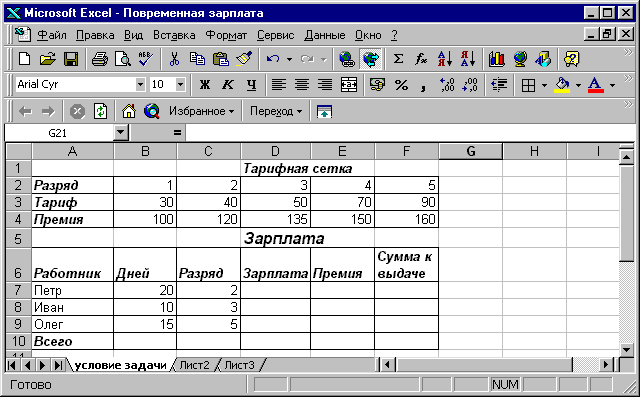
Task: Create a new workbook with New icon
Action: [24, 59]
